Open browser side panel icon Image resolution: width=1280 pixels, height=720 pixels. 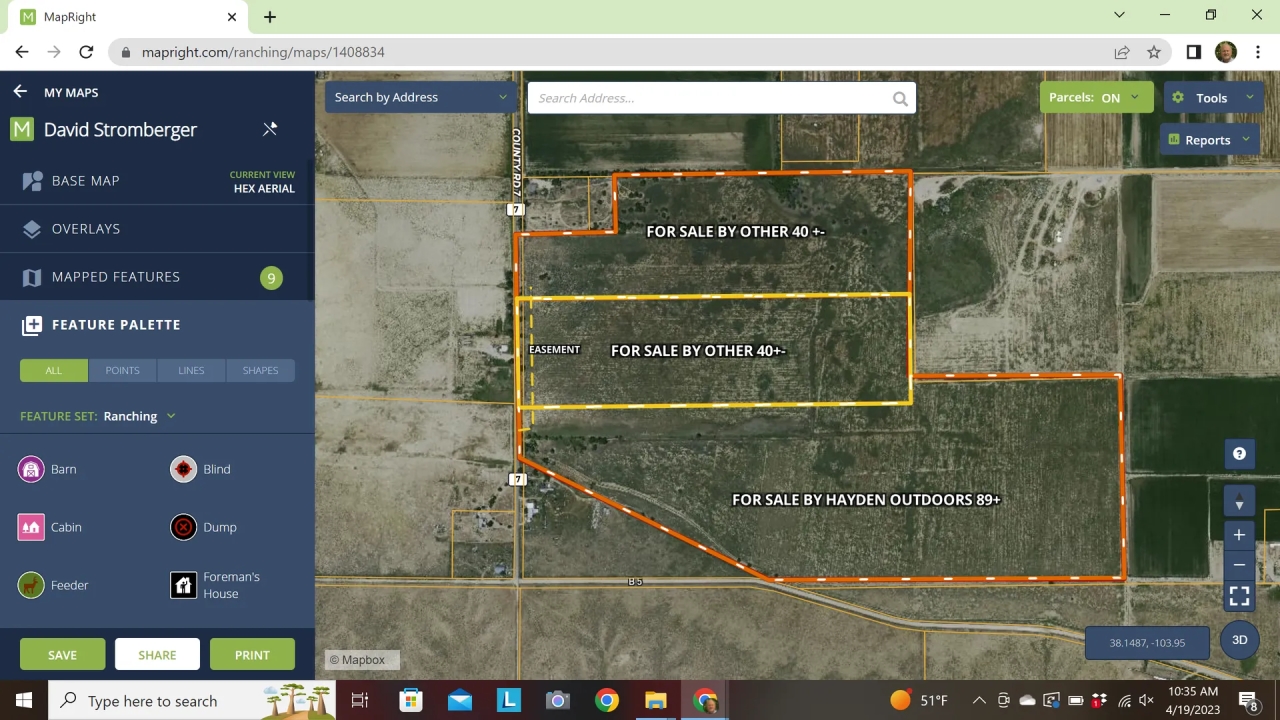tap(1193, 52)
